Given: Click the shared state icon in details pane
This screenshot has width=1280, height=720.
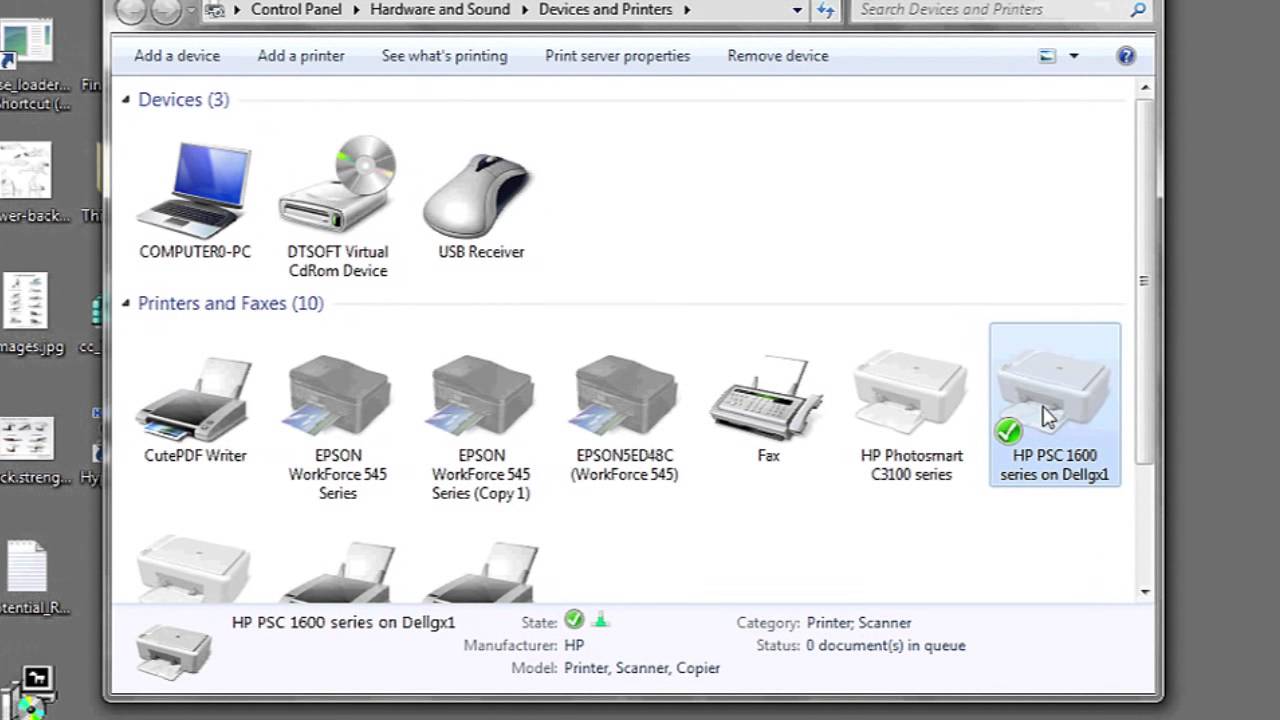Looking at the screenshot, I should [x=600, y=621].
